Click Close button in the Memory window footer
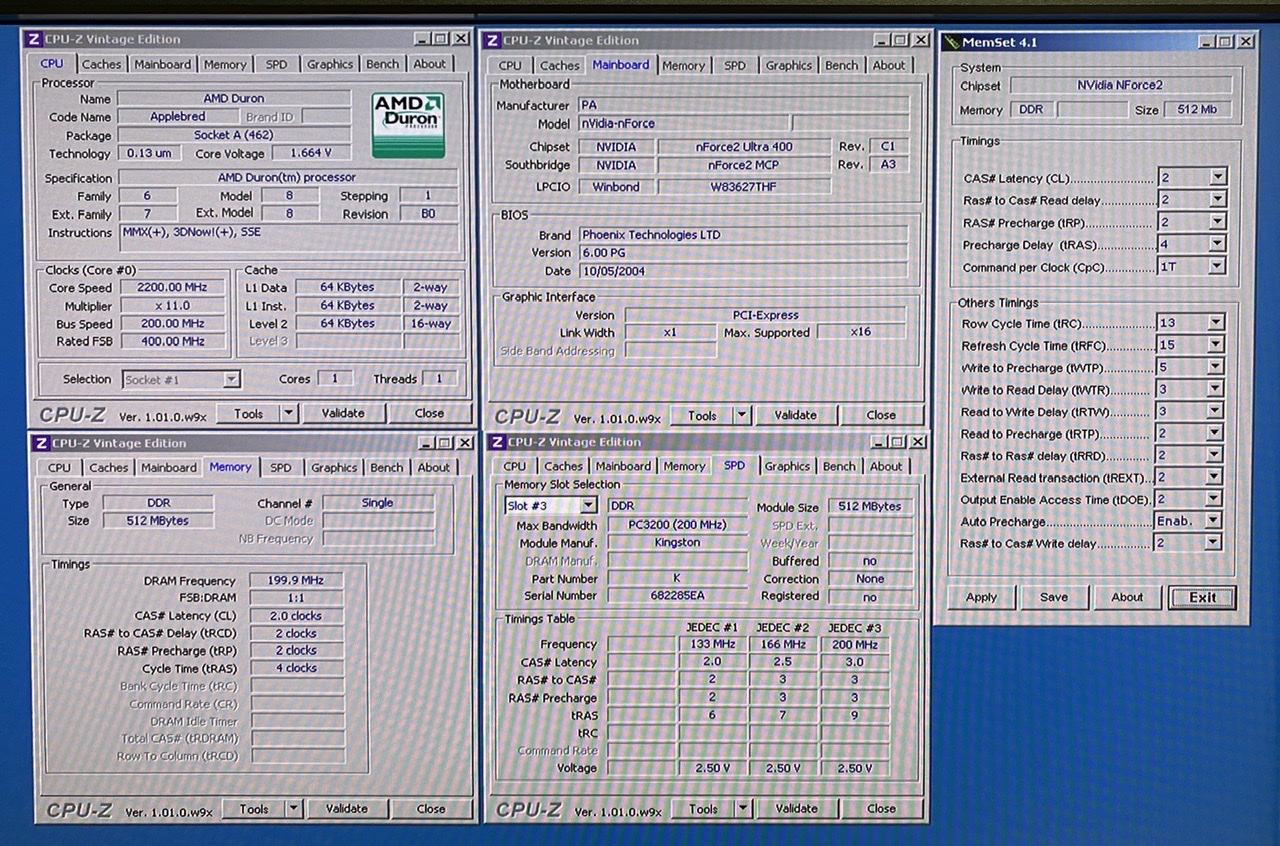 pyautogui.click(x=431, y=809)
